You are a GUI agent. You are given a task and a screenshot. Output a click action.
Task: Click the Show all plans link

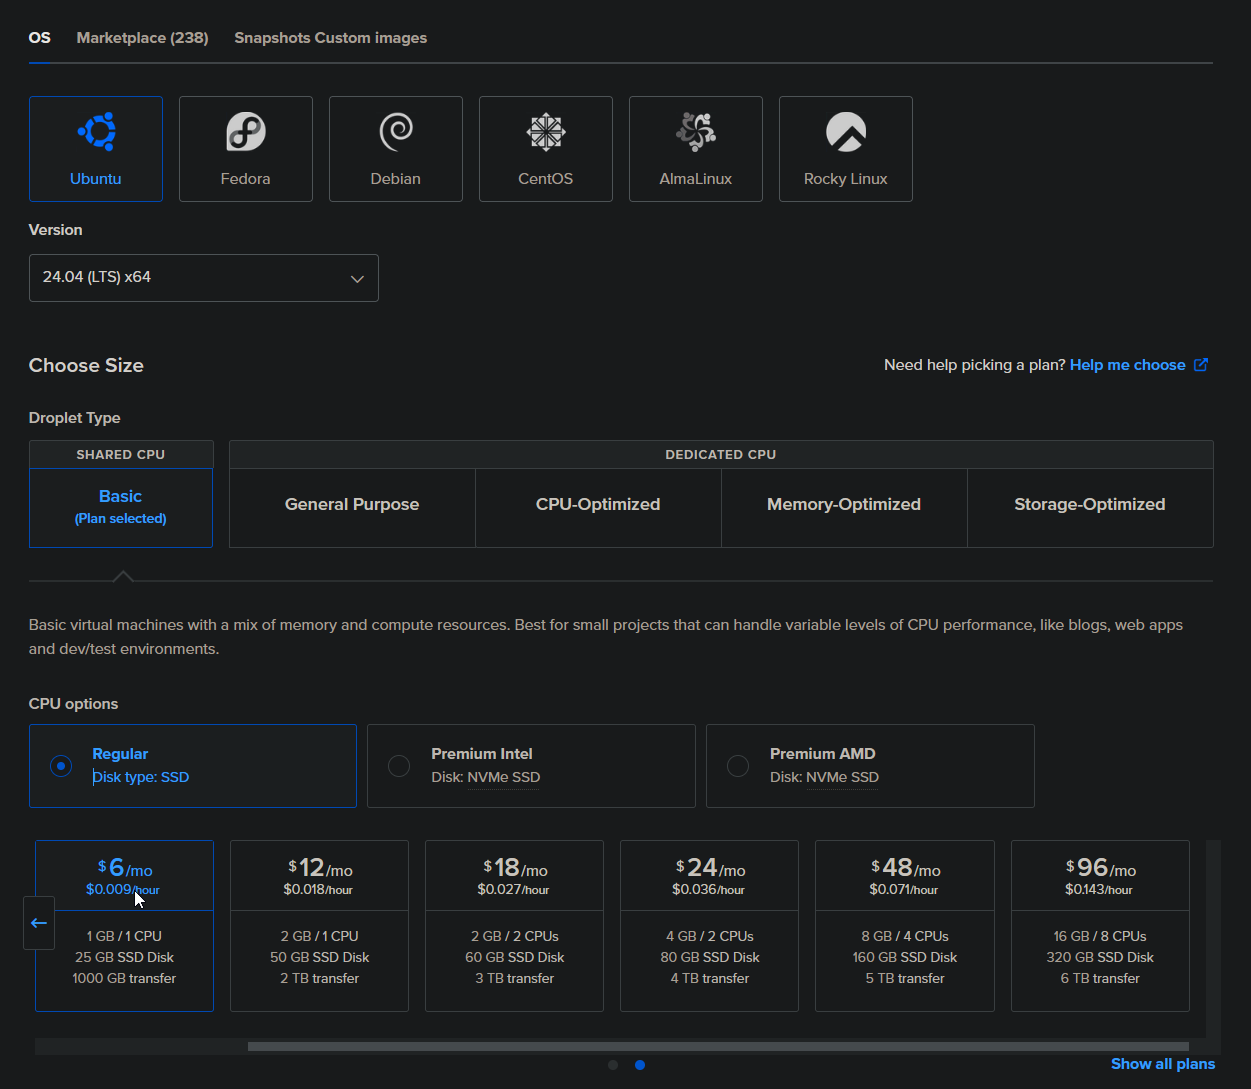(1162, 1064)
